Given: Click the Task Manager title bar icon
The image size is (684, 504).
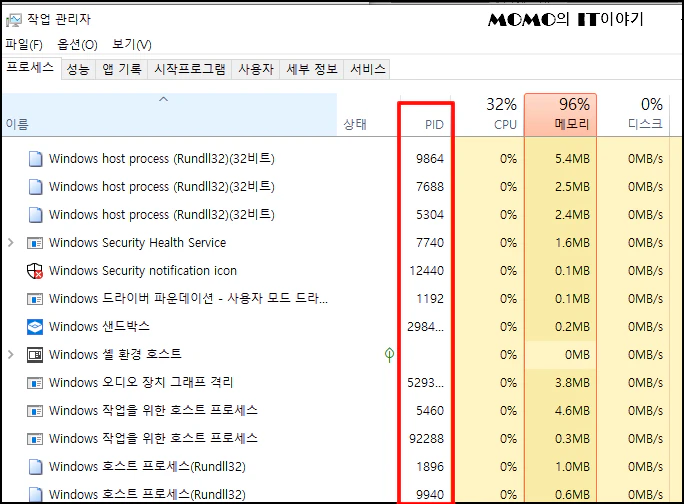Looking at the screenshot, I should (x=14, y=20).
